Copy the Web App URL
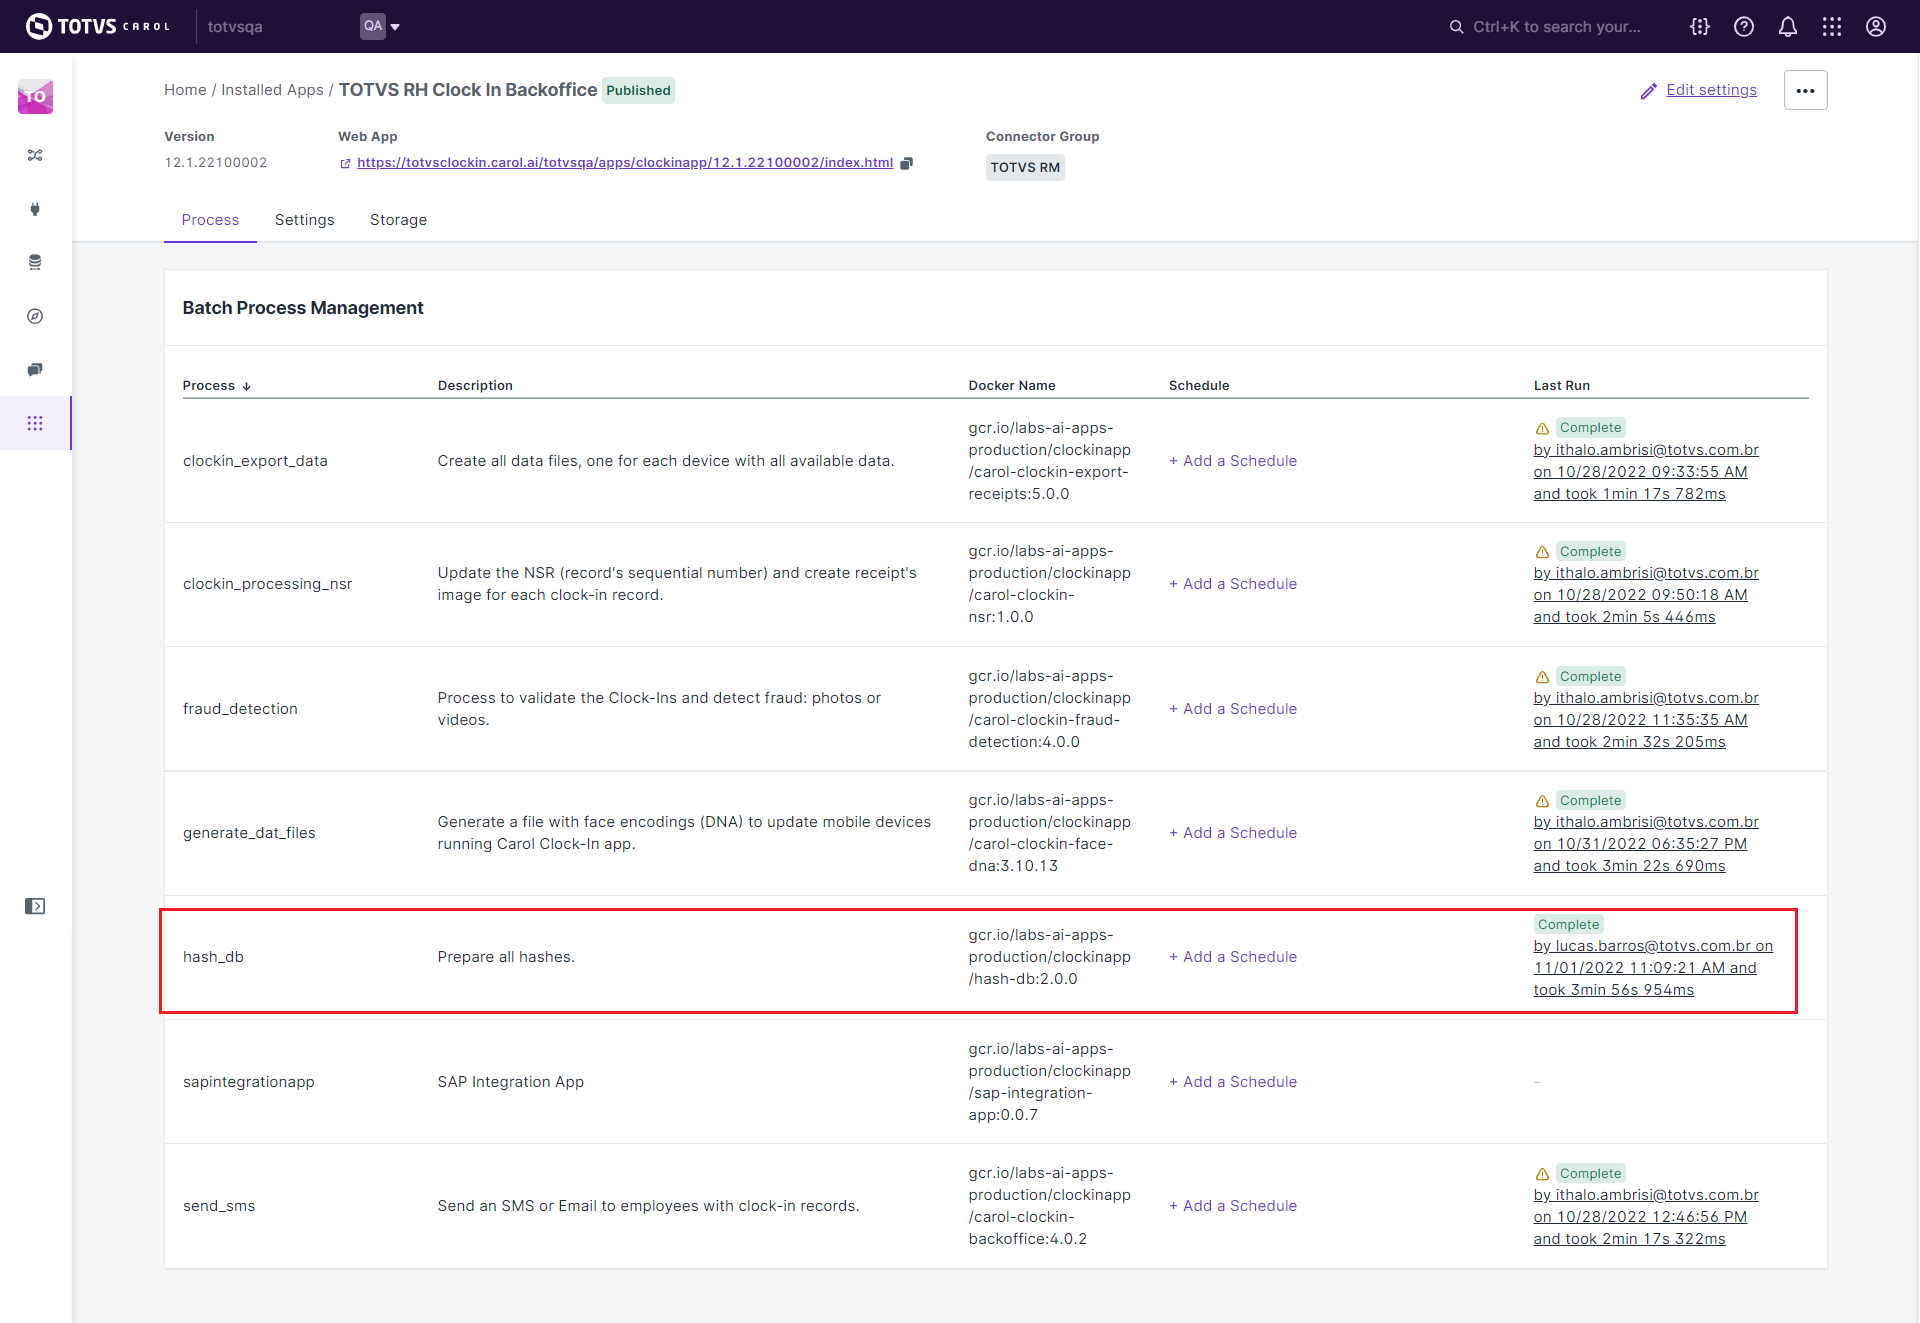Viewport: 1920px width, 1323px height. 906,163
